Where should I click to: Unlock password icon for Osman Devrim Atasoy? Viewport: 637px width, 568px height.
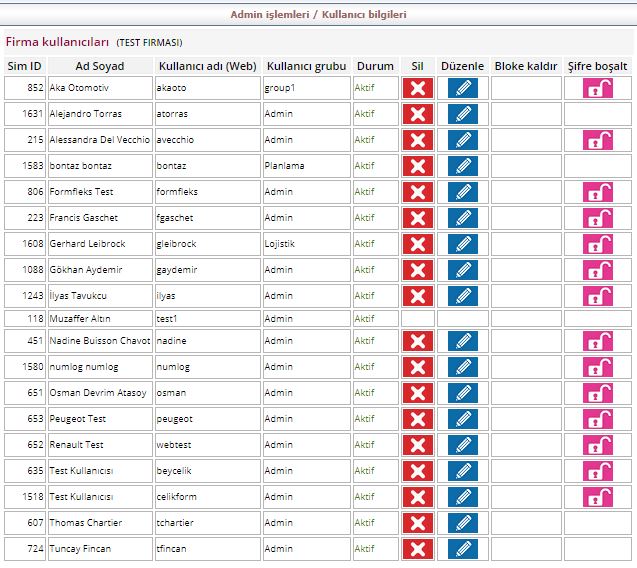[x=597, y=393]
